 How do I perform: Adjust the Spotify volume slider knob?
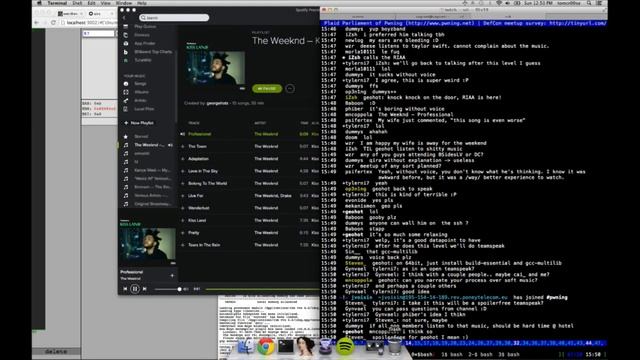click(179, 289)
